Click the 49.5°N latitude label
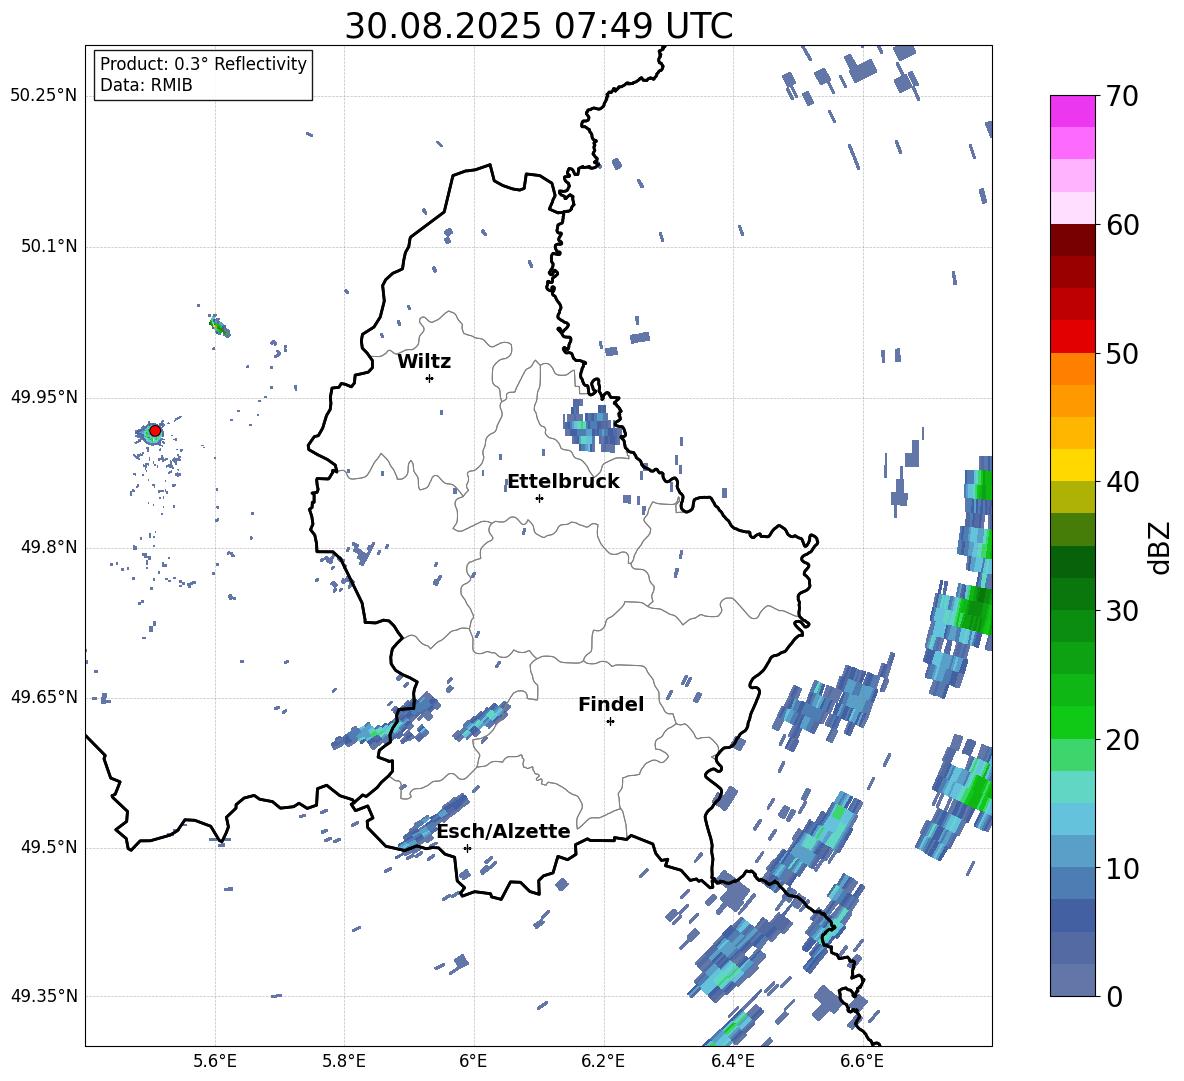The height and width of the screenshot is (1081, 1184). point(48,847)
